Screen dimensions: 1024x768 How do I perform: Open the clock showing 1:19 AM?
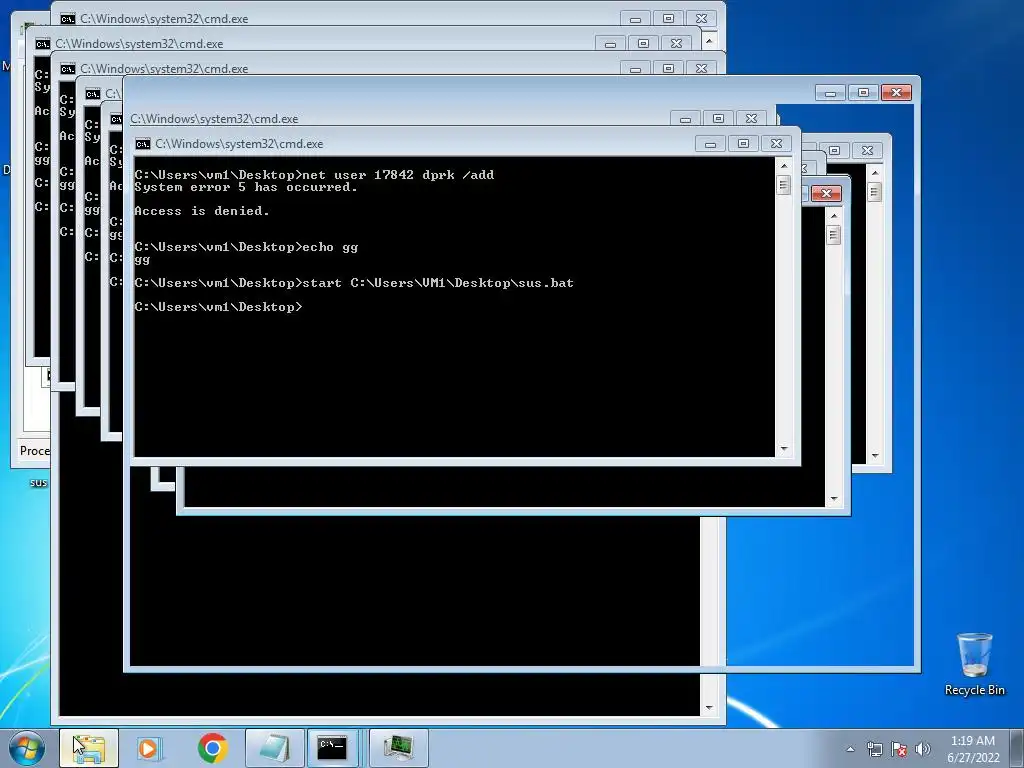coord(972,741)
